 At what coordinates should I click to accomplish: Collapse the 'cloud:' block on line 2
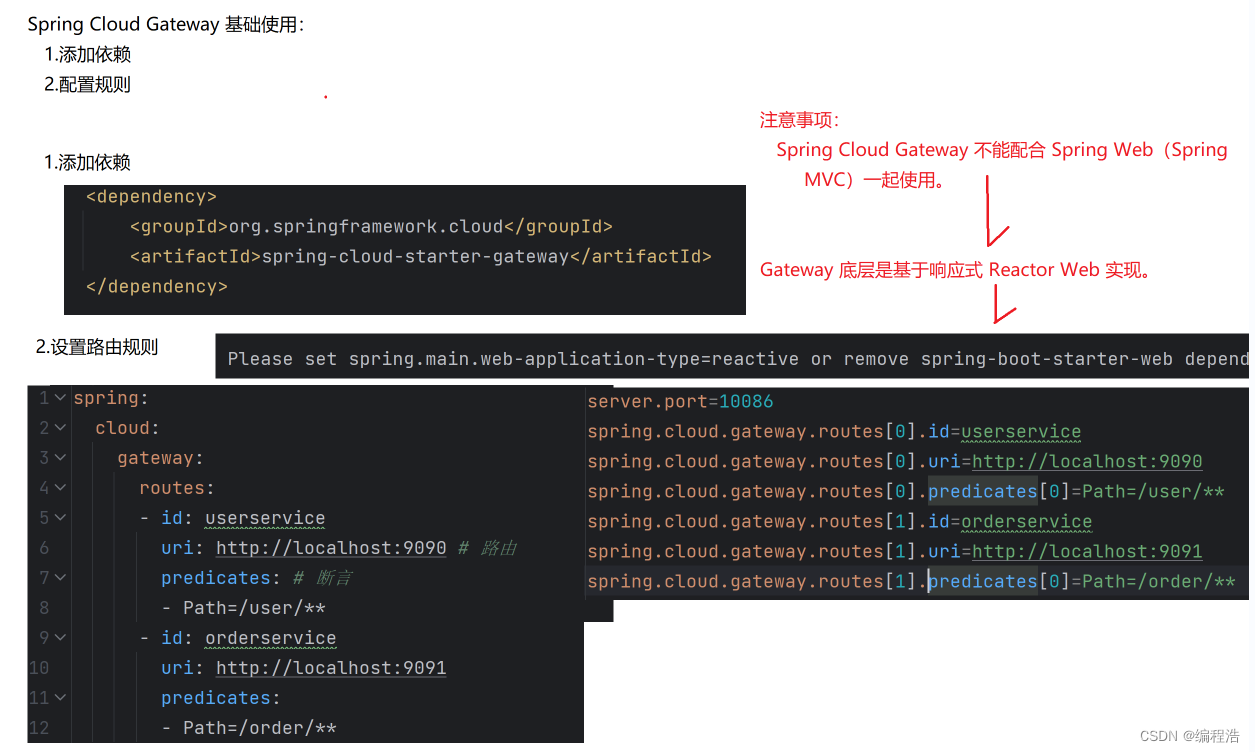pos(60,428)
